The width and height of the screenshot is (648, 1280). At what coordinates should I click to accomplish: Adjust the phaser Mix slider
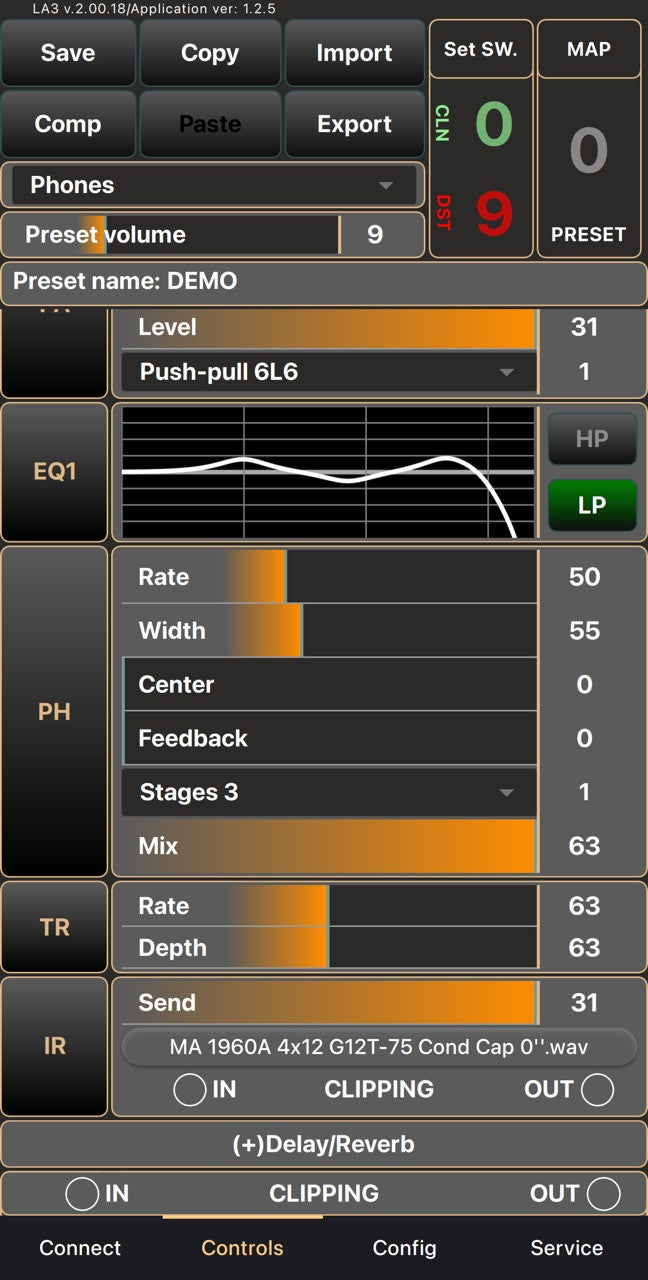(x=329, y=846)
